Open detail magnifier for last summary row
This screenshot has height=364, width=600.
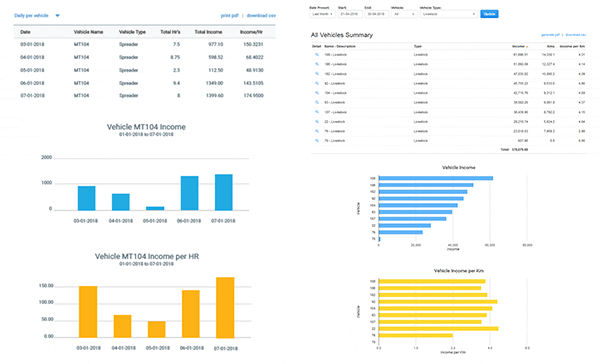pyautogui.click(x=317, y=141)
